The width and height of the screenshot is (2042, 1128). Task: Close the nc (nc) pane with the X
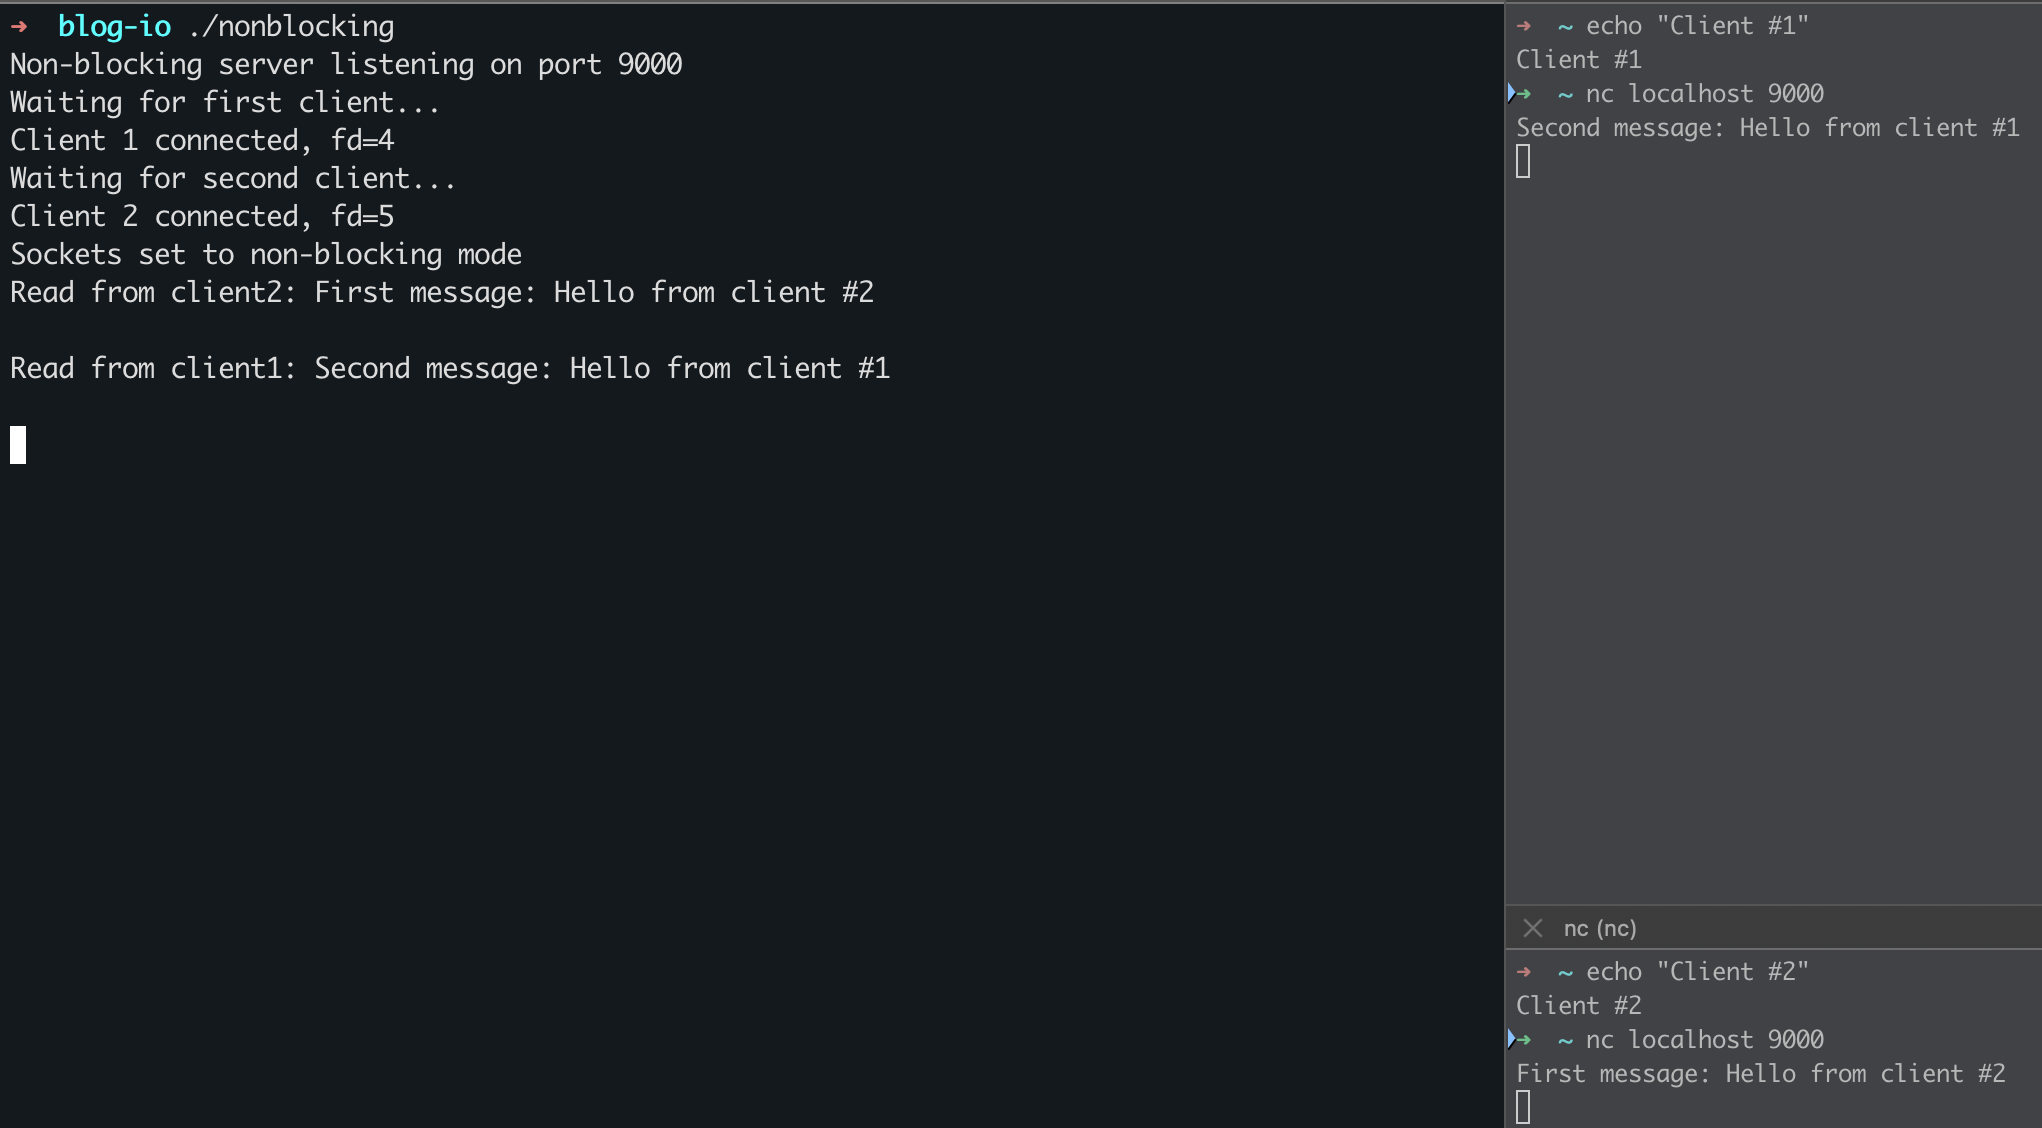tap(1532, 928)
